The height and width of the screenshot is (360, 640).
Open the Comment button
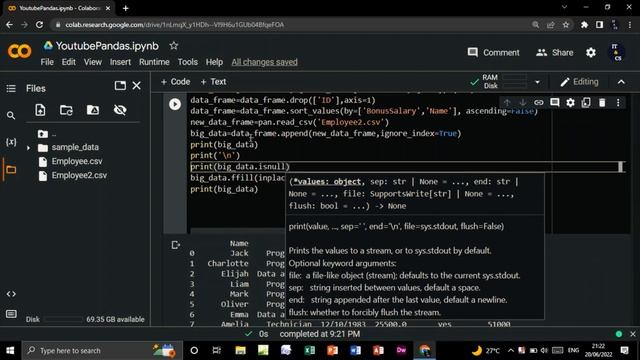(x=493, y=53)
